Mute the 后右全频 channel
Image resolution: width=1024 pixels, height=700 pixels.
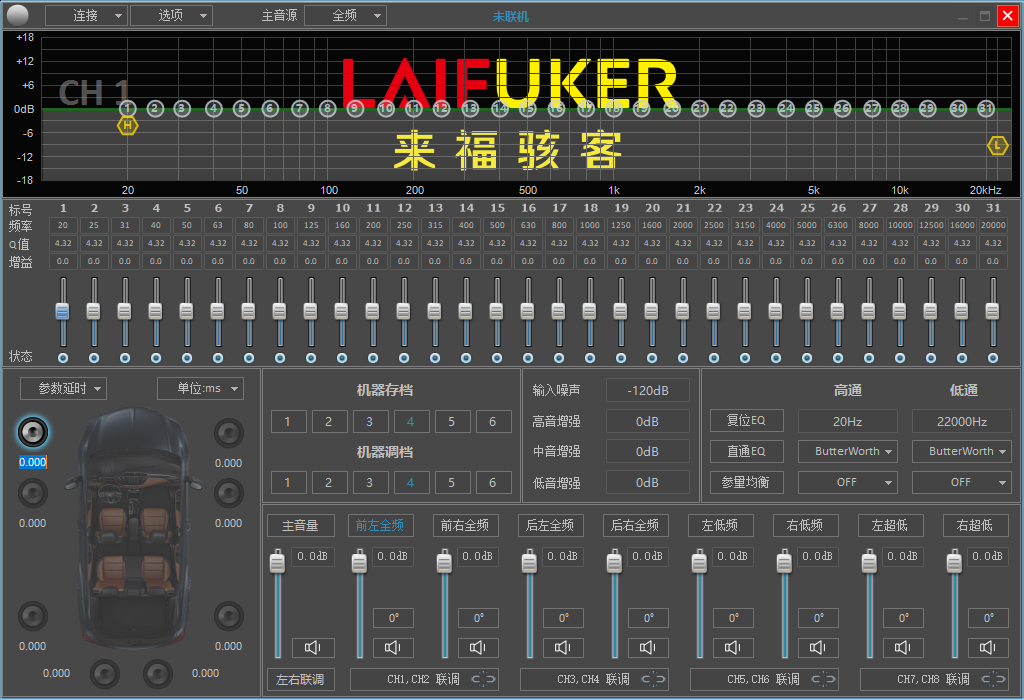pyautogui.click(x=648, y=647)
